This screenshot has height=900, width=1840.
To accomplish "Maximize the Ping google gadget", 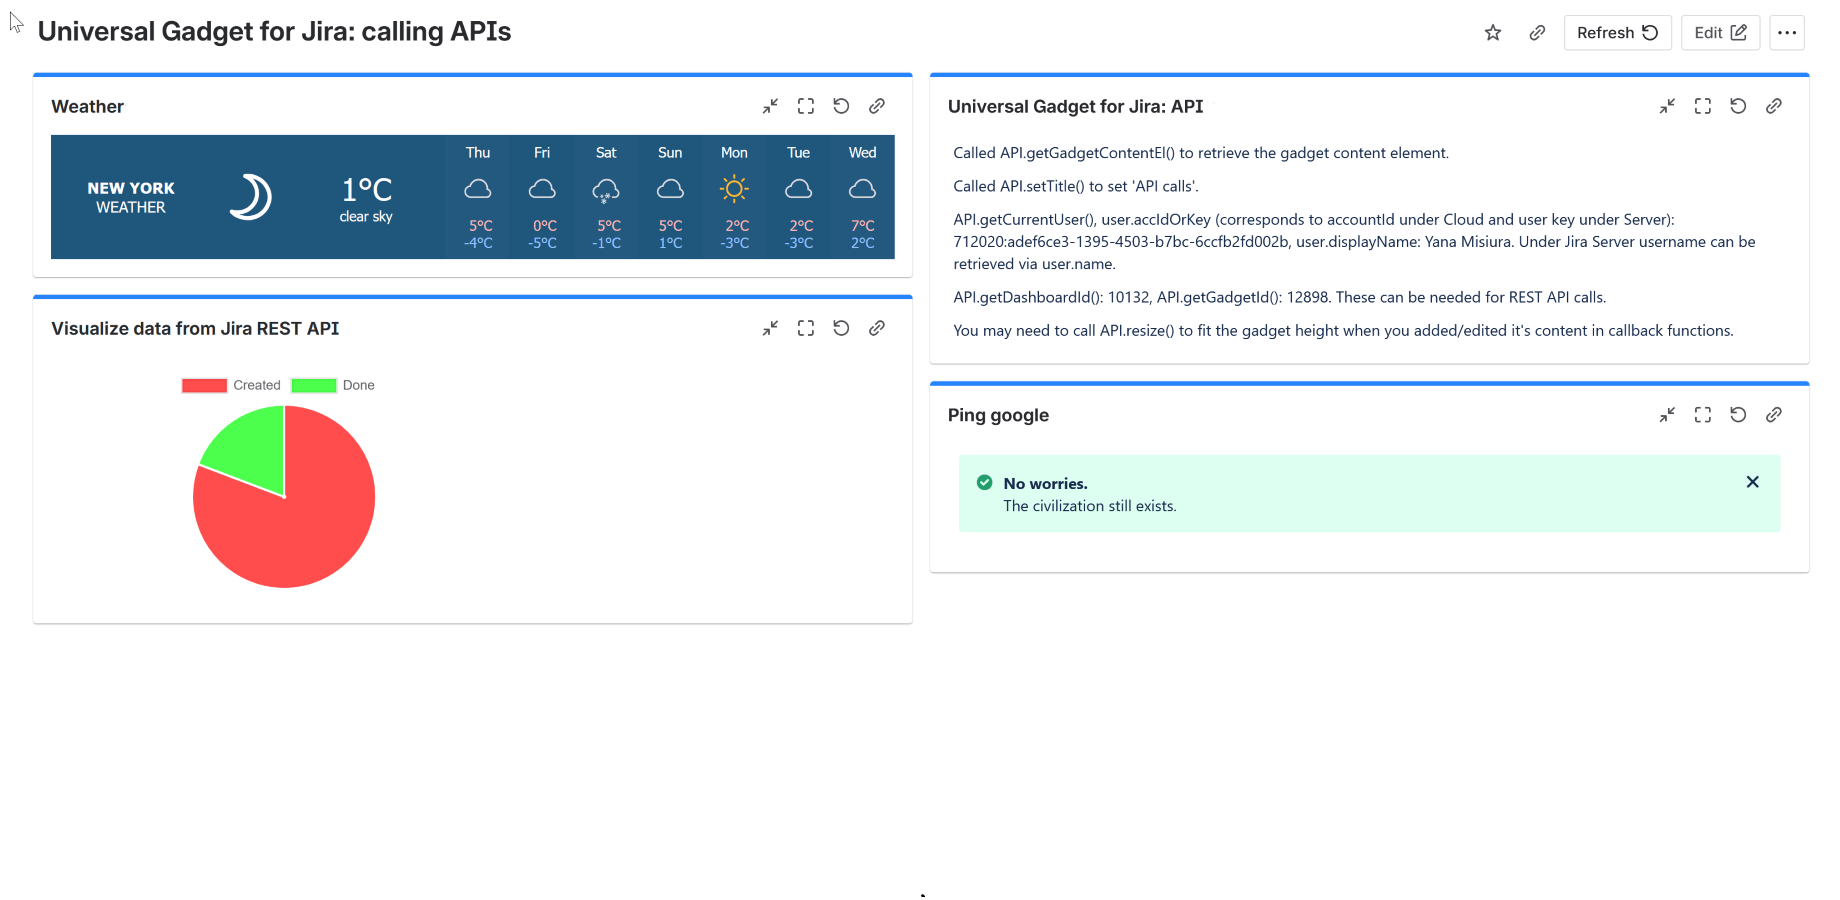I will 1702,415.
